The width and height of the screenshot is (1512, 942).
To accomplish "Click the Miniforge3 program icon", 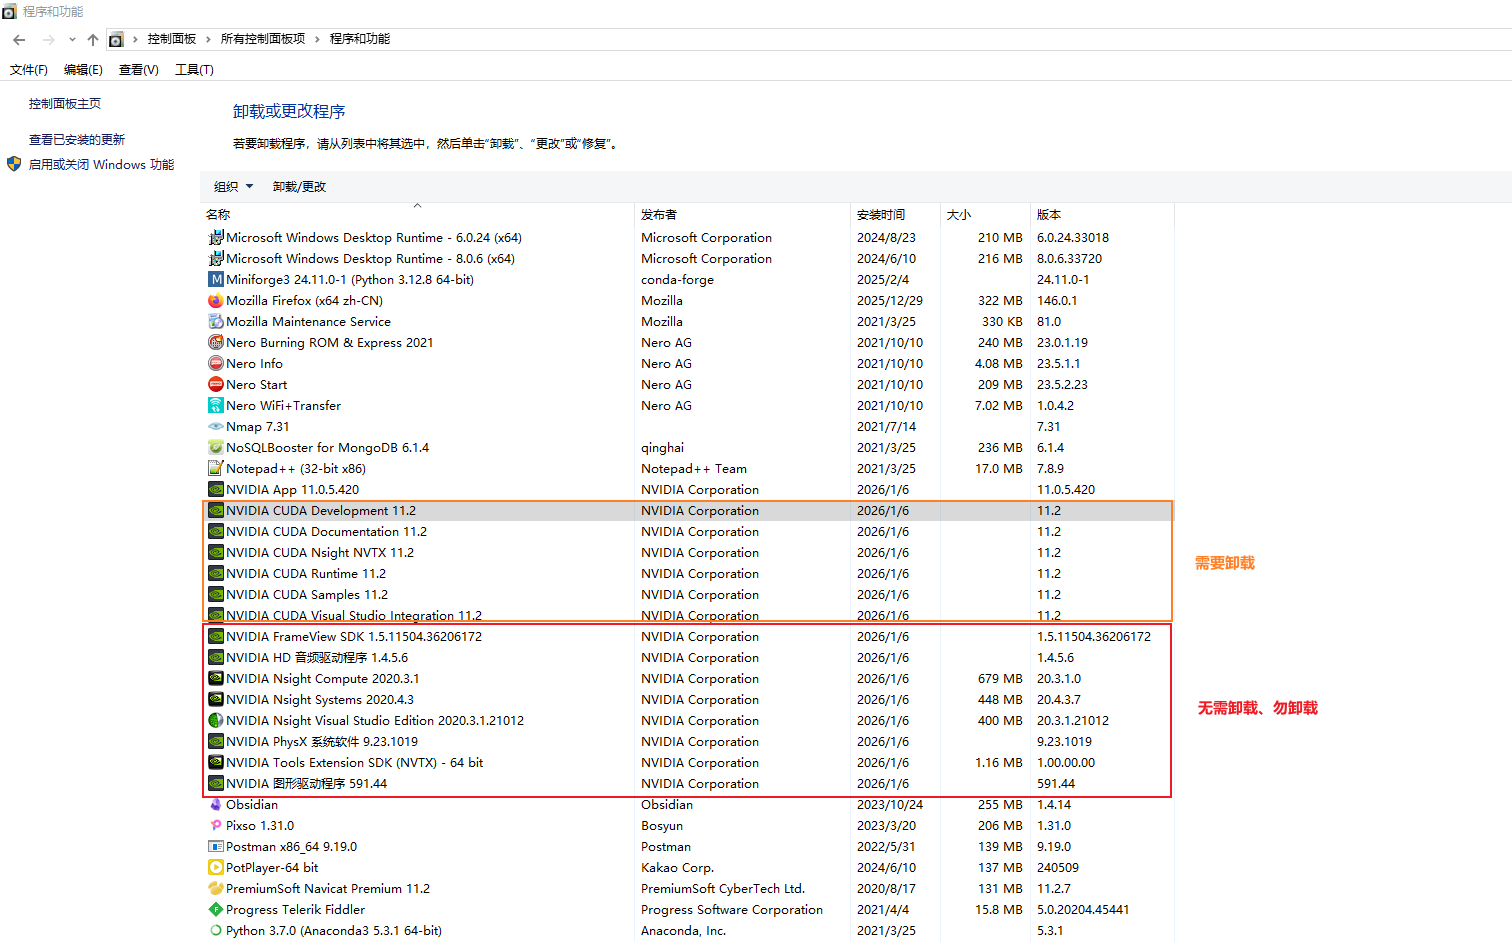I will (x=215, y=280).
